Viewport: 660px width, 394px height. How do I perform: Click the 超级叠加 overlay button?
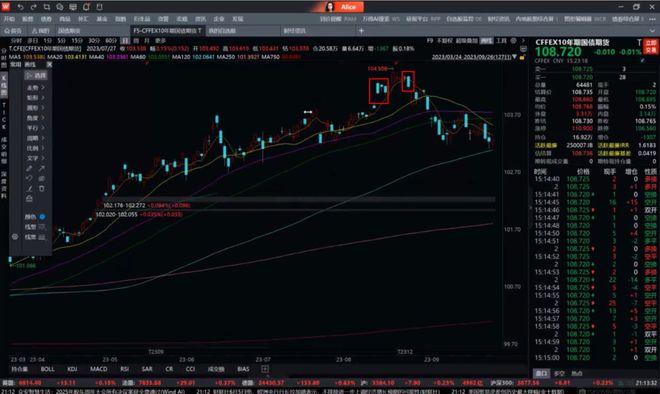click(x=467, y=41)
